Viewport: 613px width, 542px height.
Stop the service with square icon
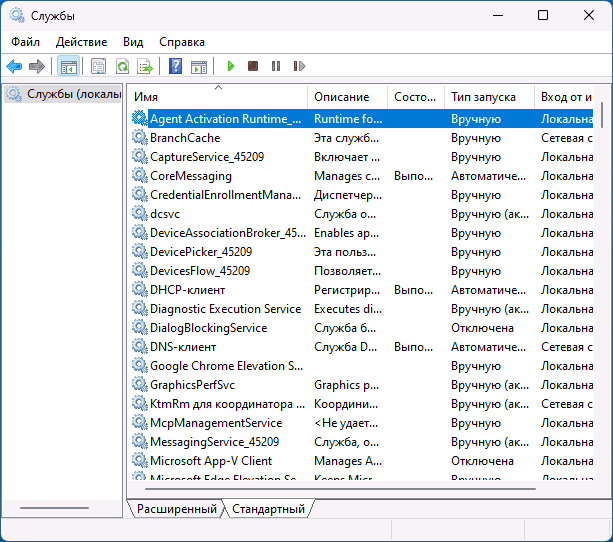[253, 66]
